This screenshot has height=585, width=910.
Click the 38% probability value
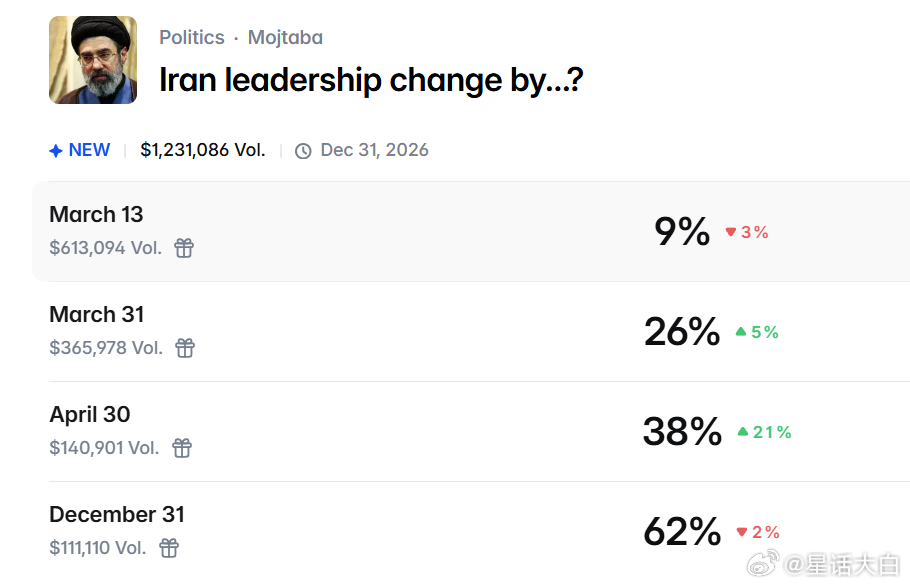click(682, 432)
